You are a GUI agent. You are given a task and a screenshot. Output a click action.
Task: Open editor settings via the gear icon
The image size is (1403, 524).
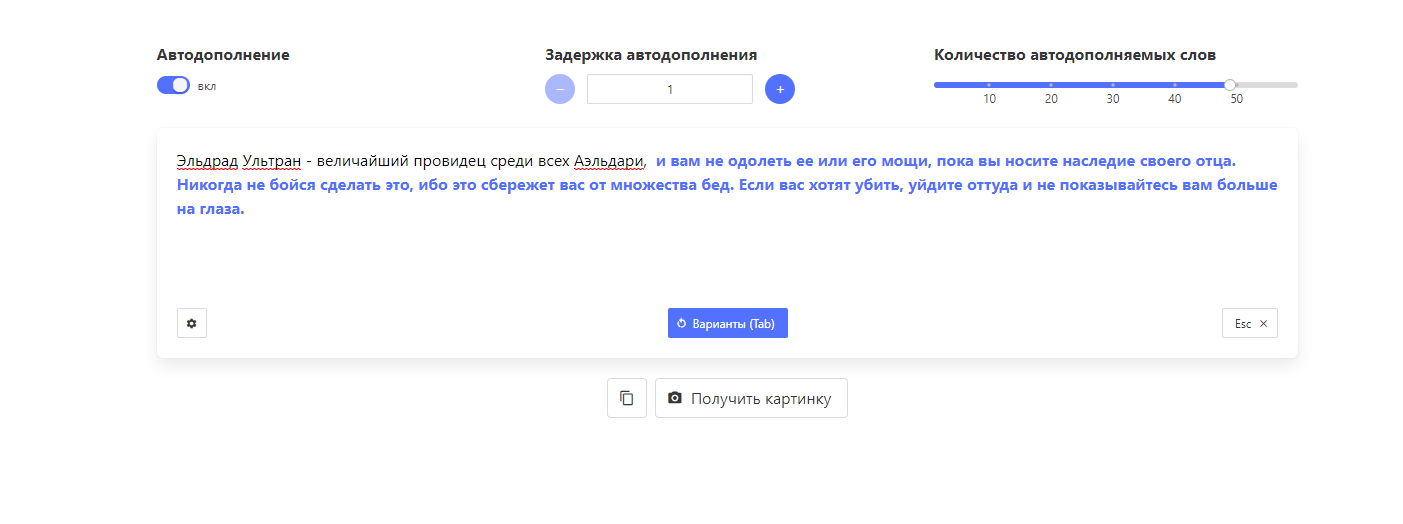click(x=192, y=323)
